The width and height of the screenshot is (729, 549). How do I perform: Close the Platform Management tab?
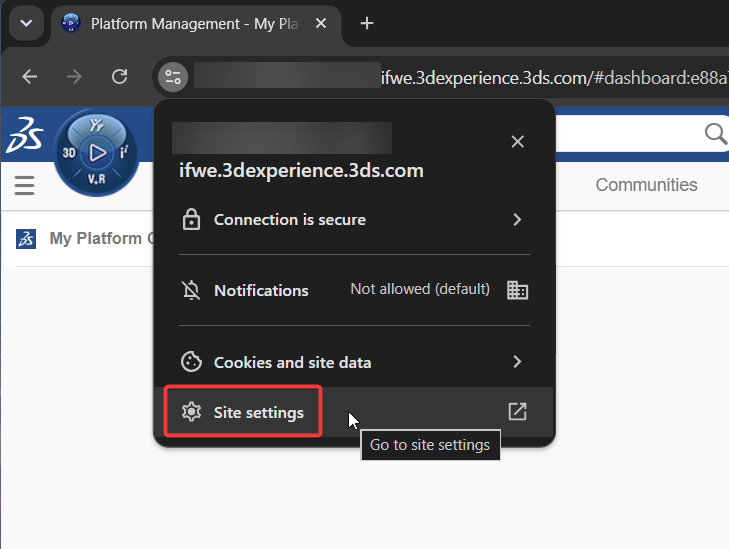coord(321,23)
